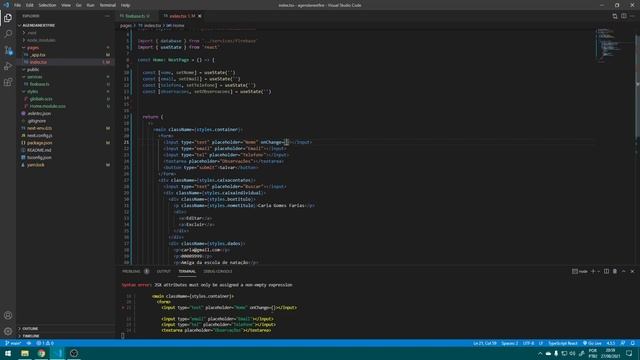Open the Selection menu
This screenshot has width=640, height=360.
click(47, 5)
